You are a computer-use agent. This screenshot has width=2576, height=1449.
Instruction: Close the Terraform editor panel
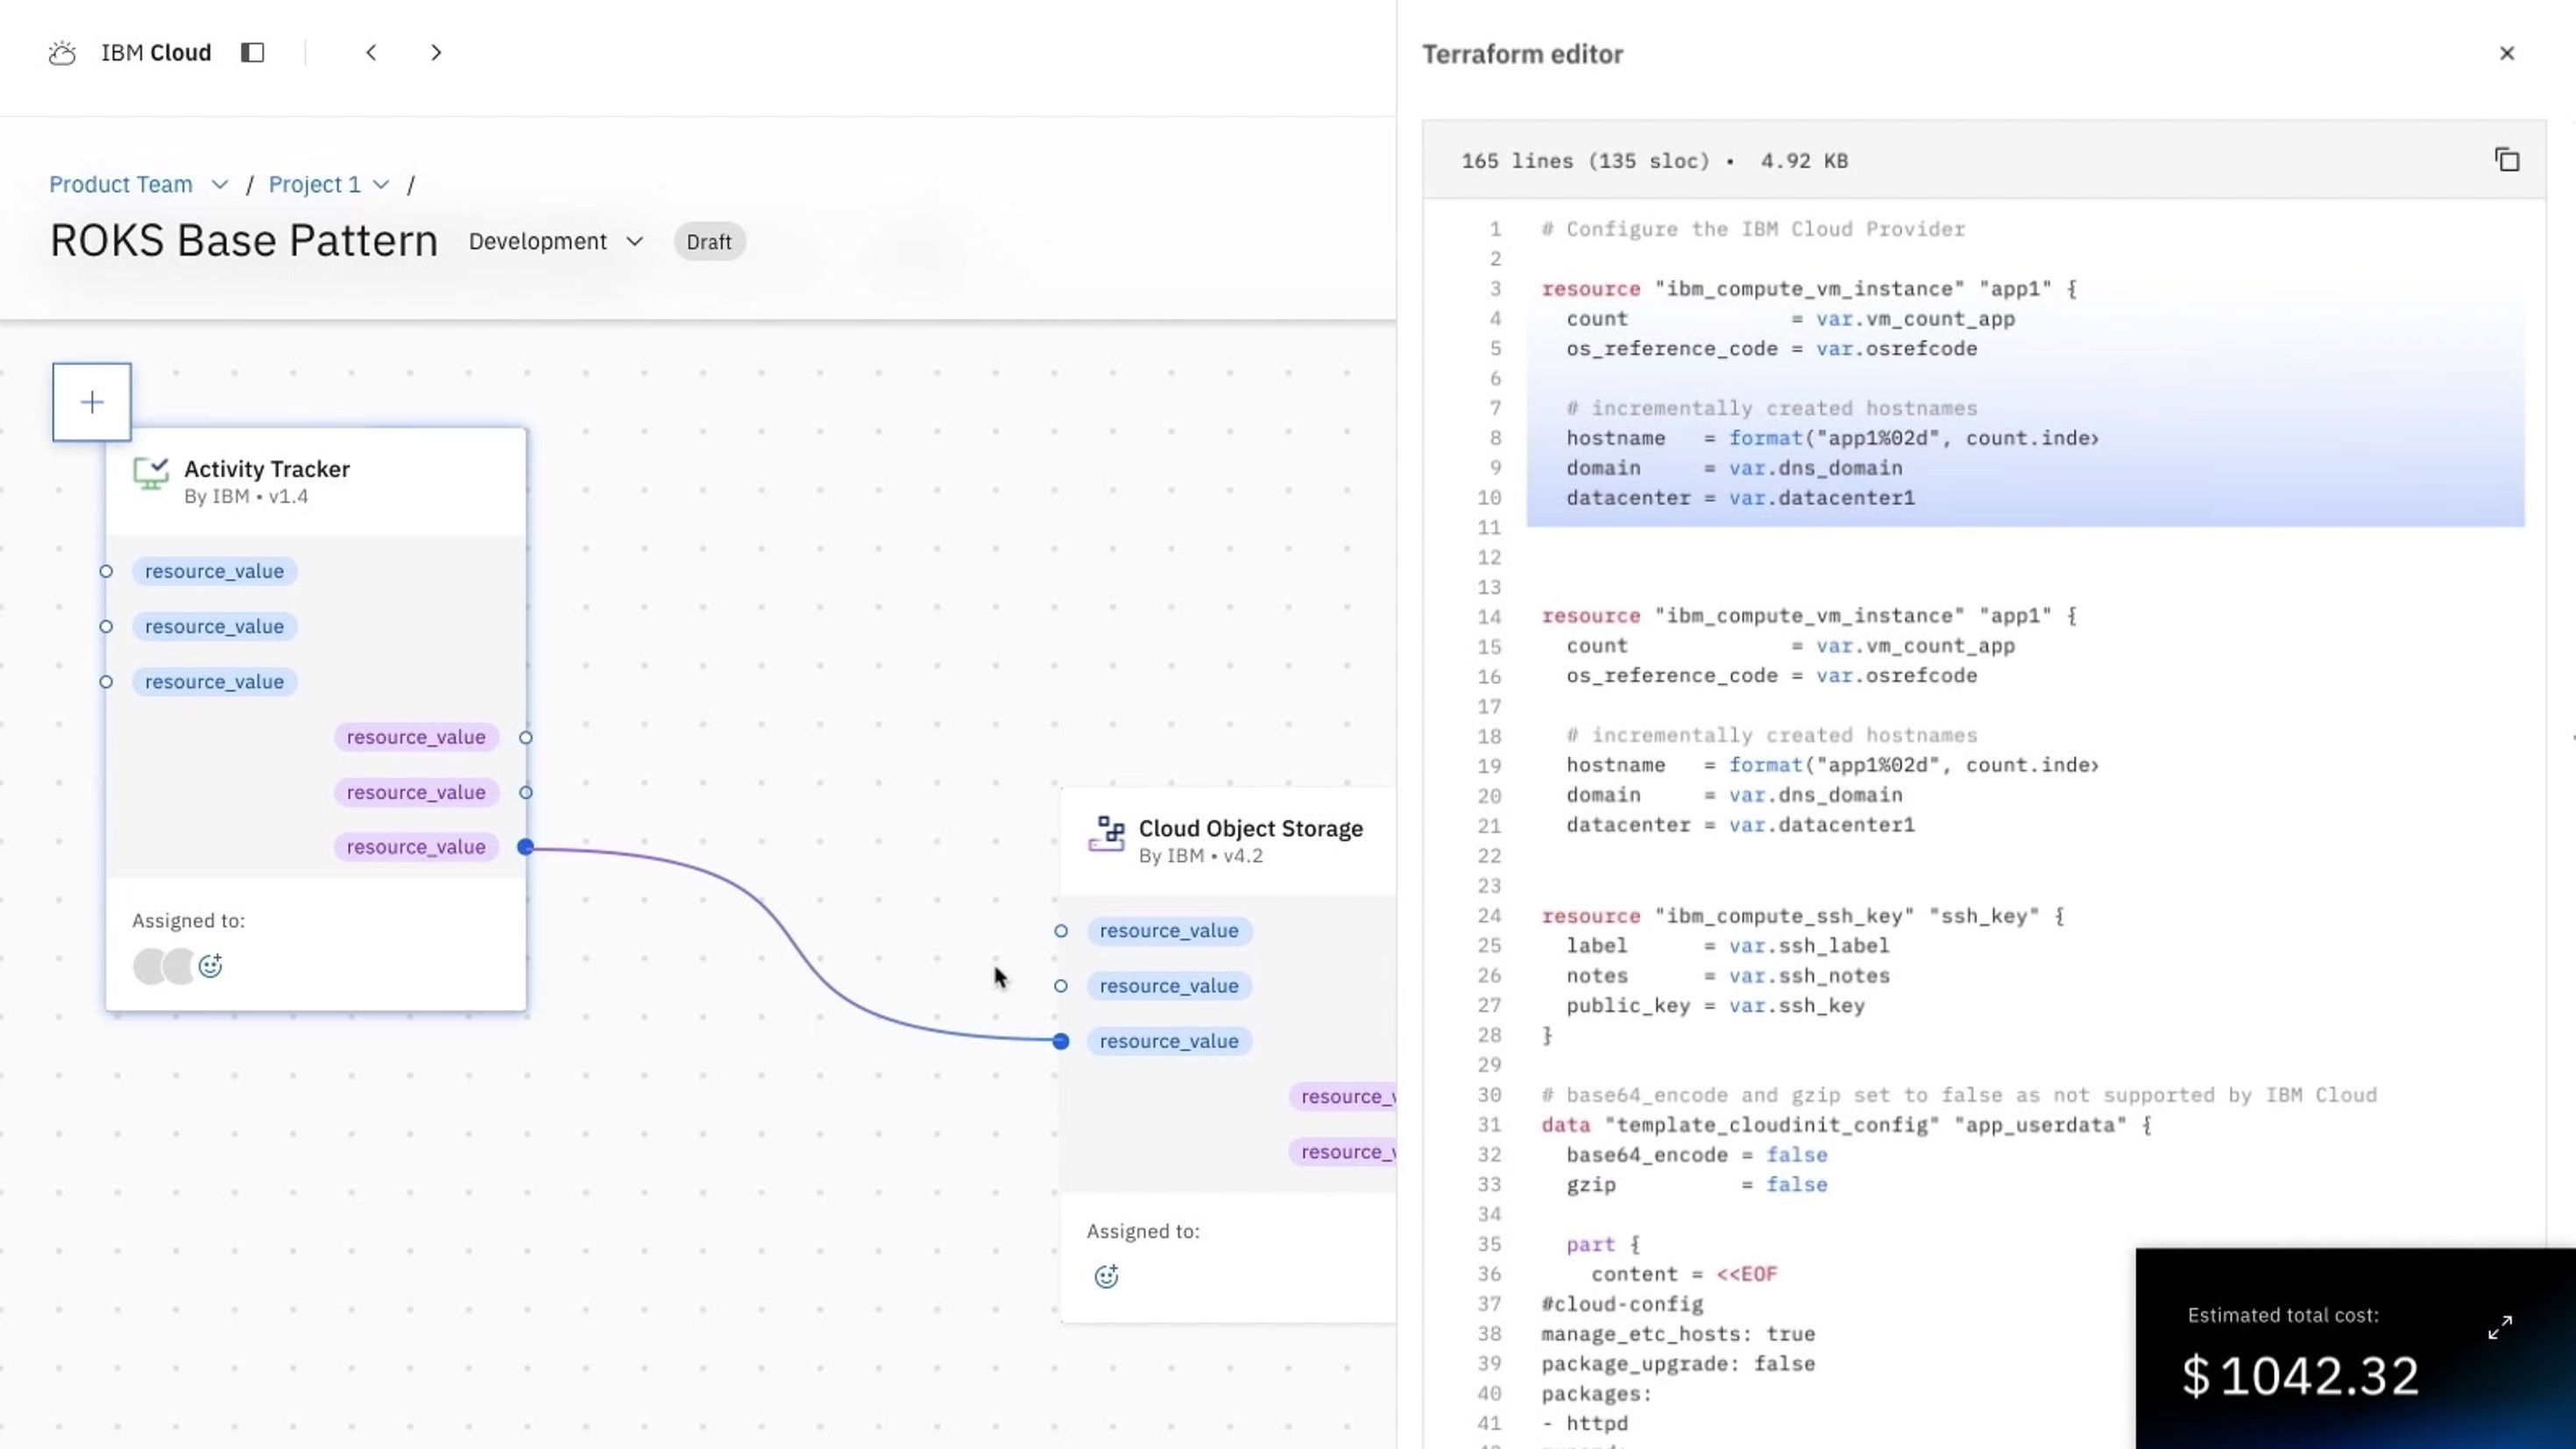point(2506,54)
